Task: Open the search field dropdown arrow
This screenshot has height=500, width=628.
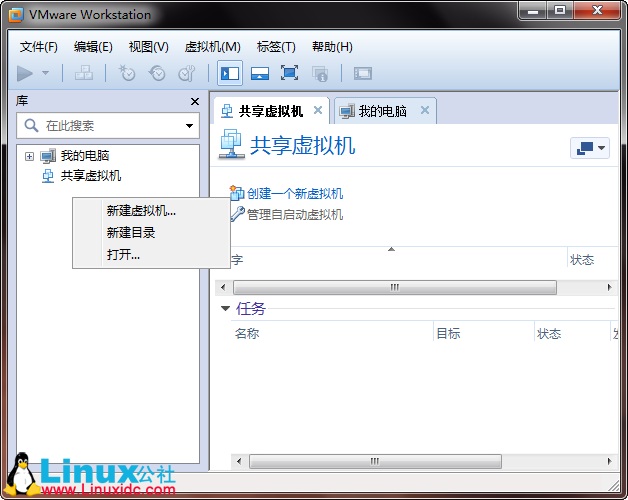Action: (x=189, y=126)
